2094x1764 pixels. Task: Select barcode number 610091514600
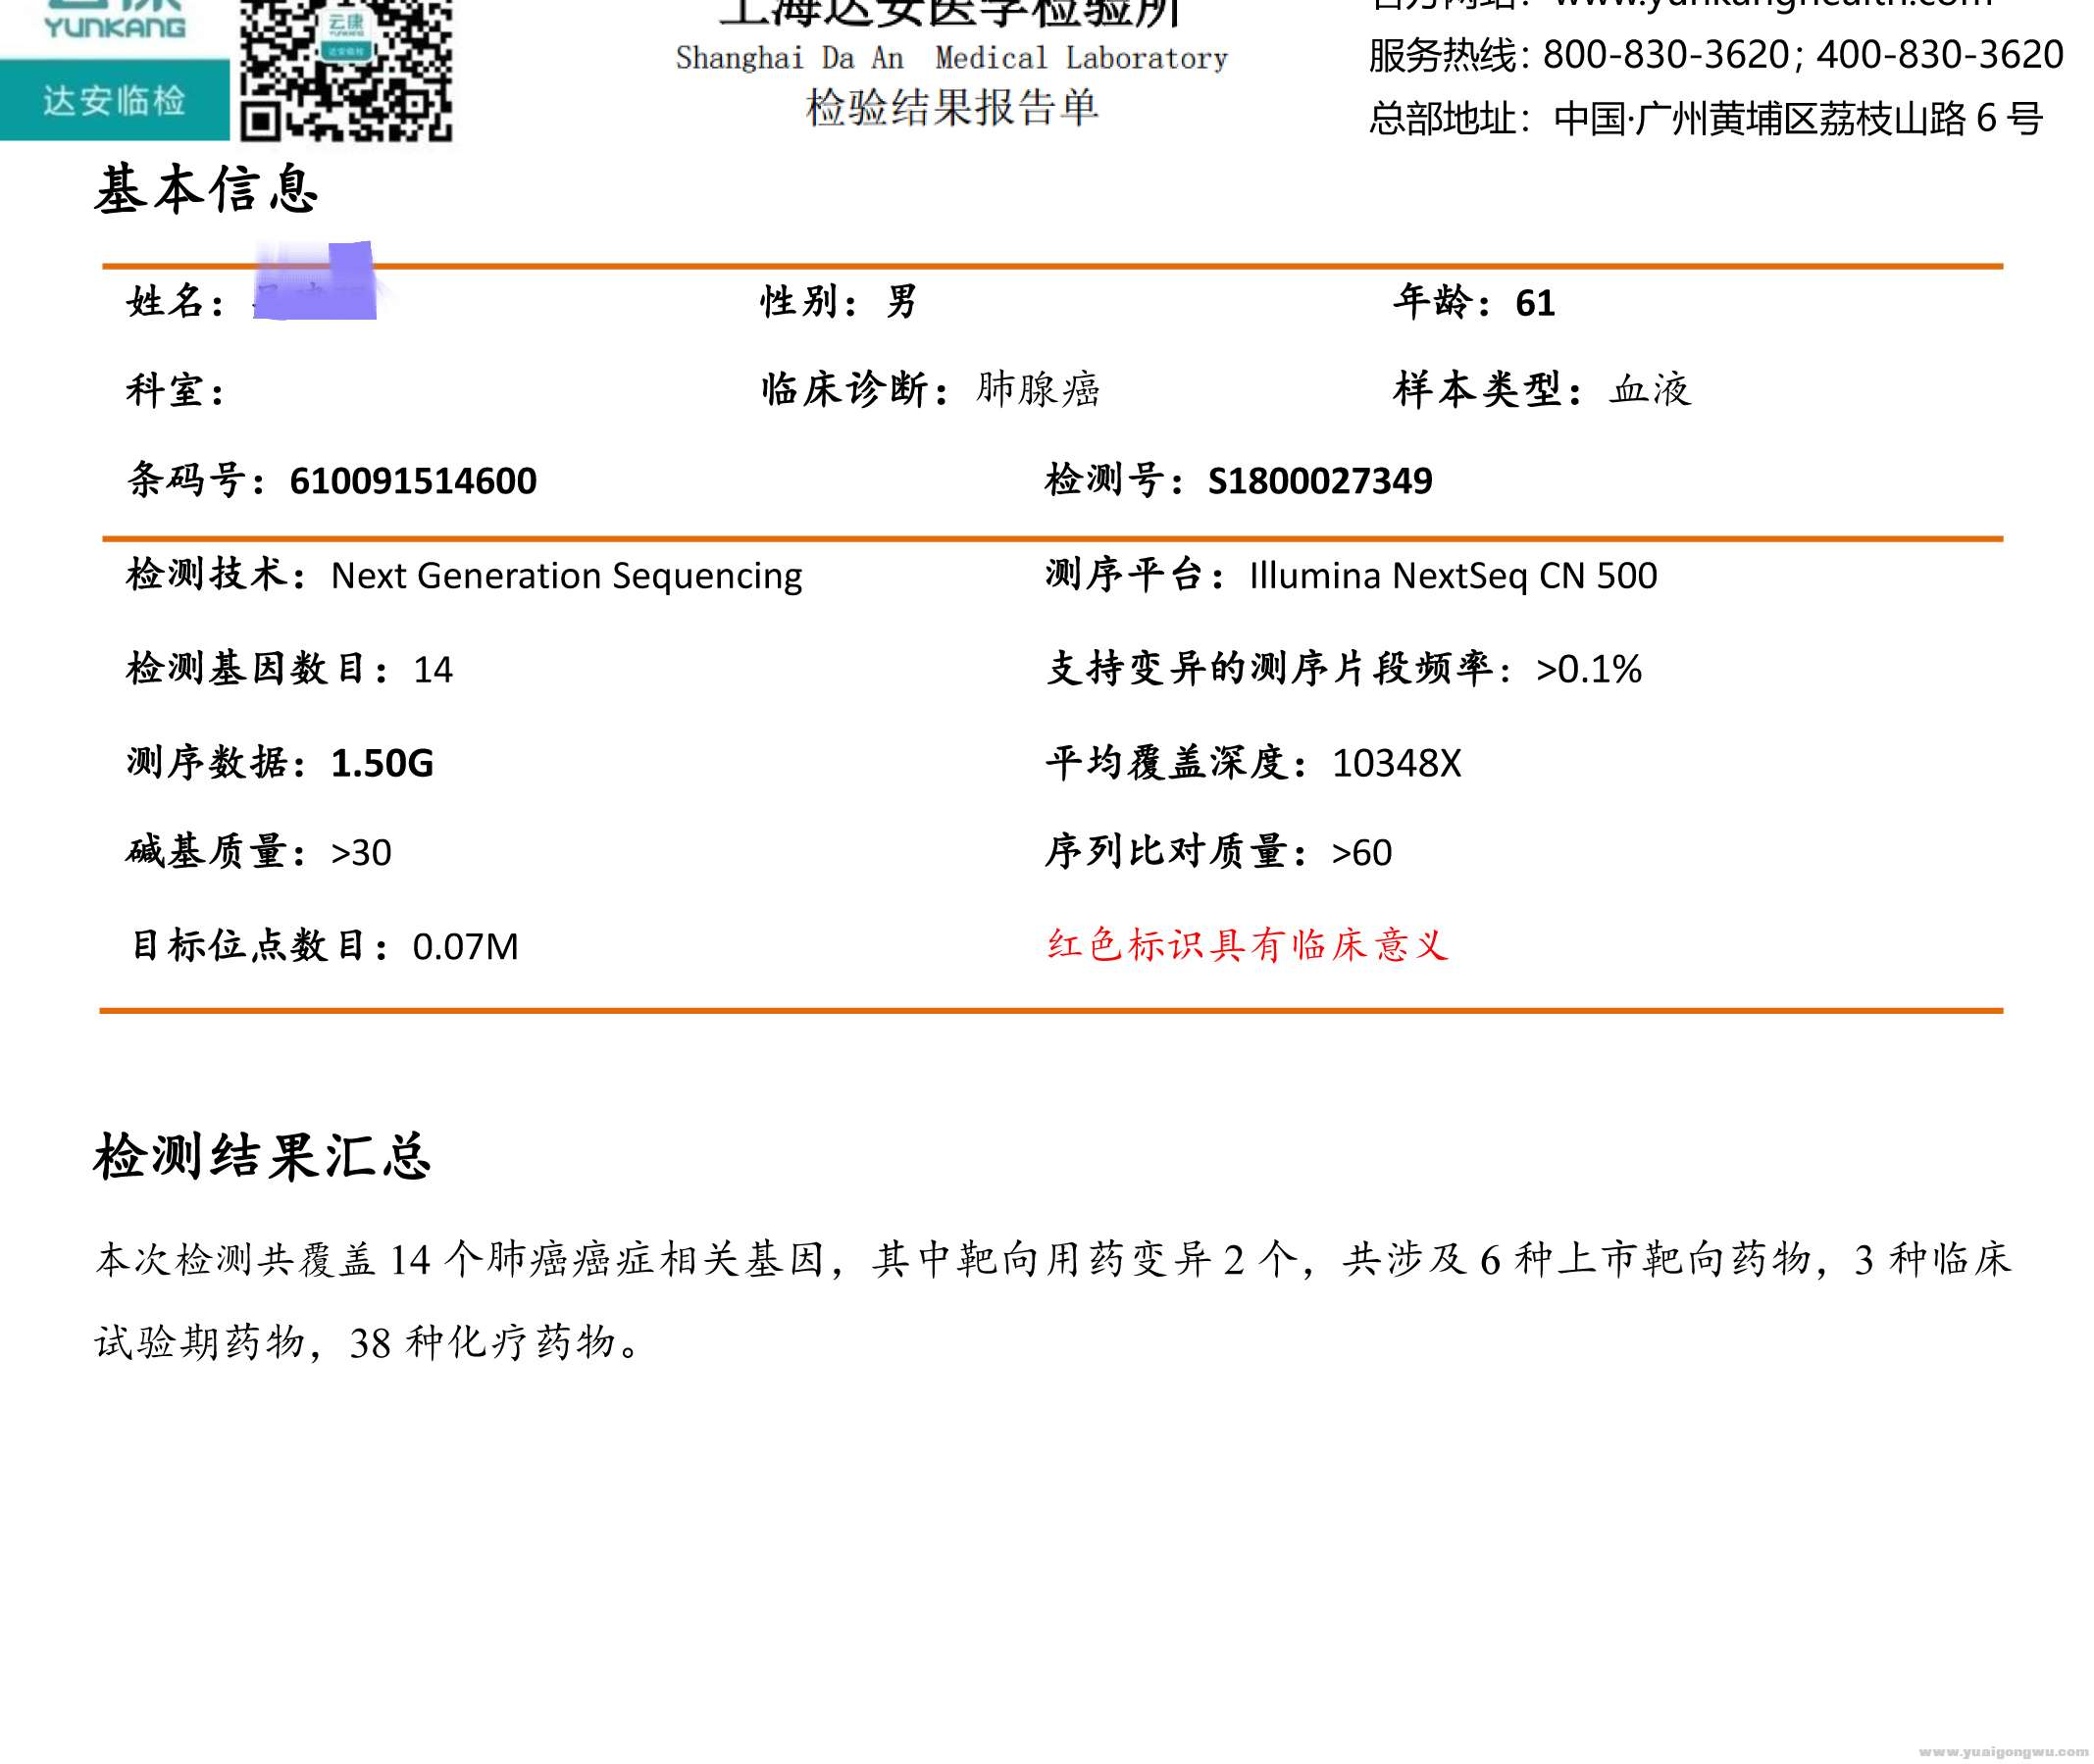pos(413,481)
